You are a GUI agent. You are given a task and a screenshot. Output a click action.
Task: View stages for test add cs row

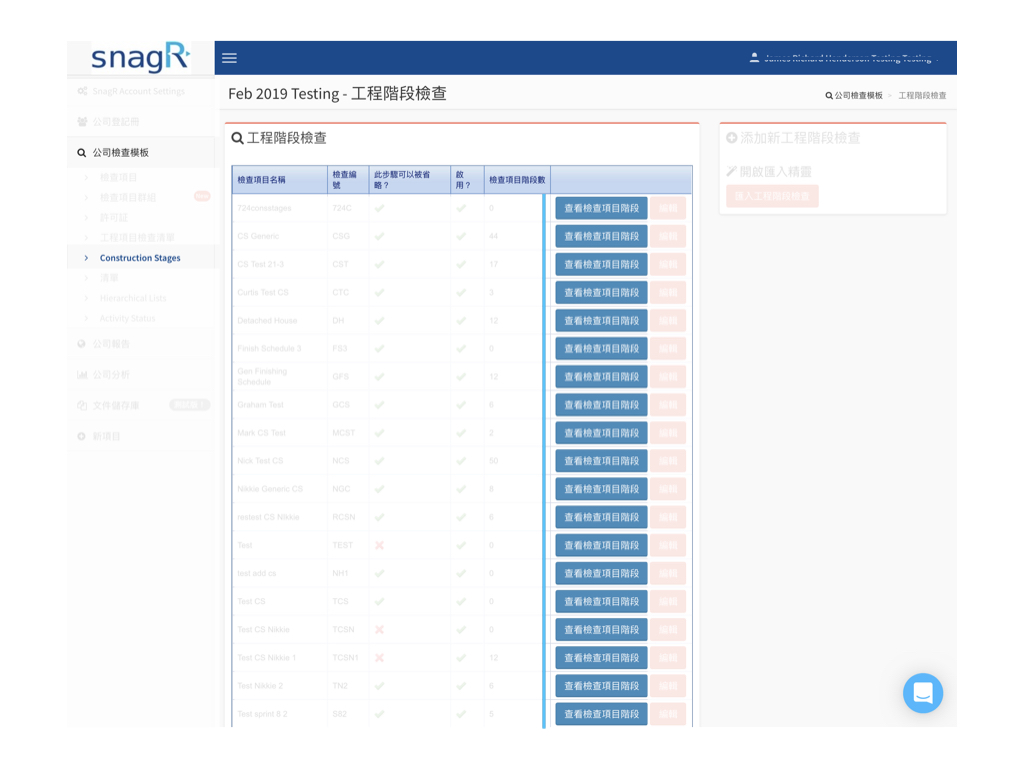[x=601, y=573]
